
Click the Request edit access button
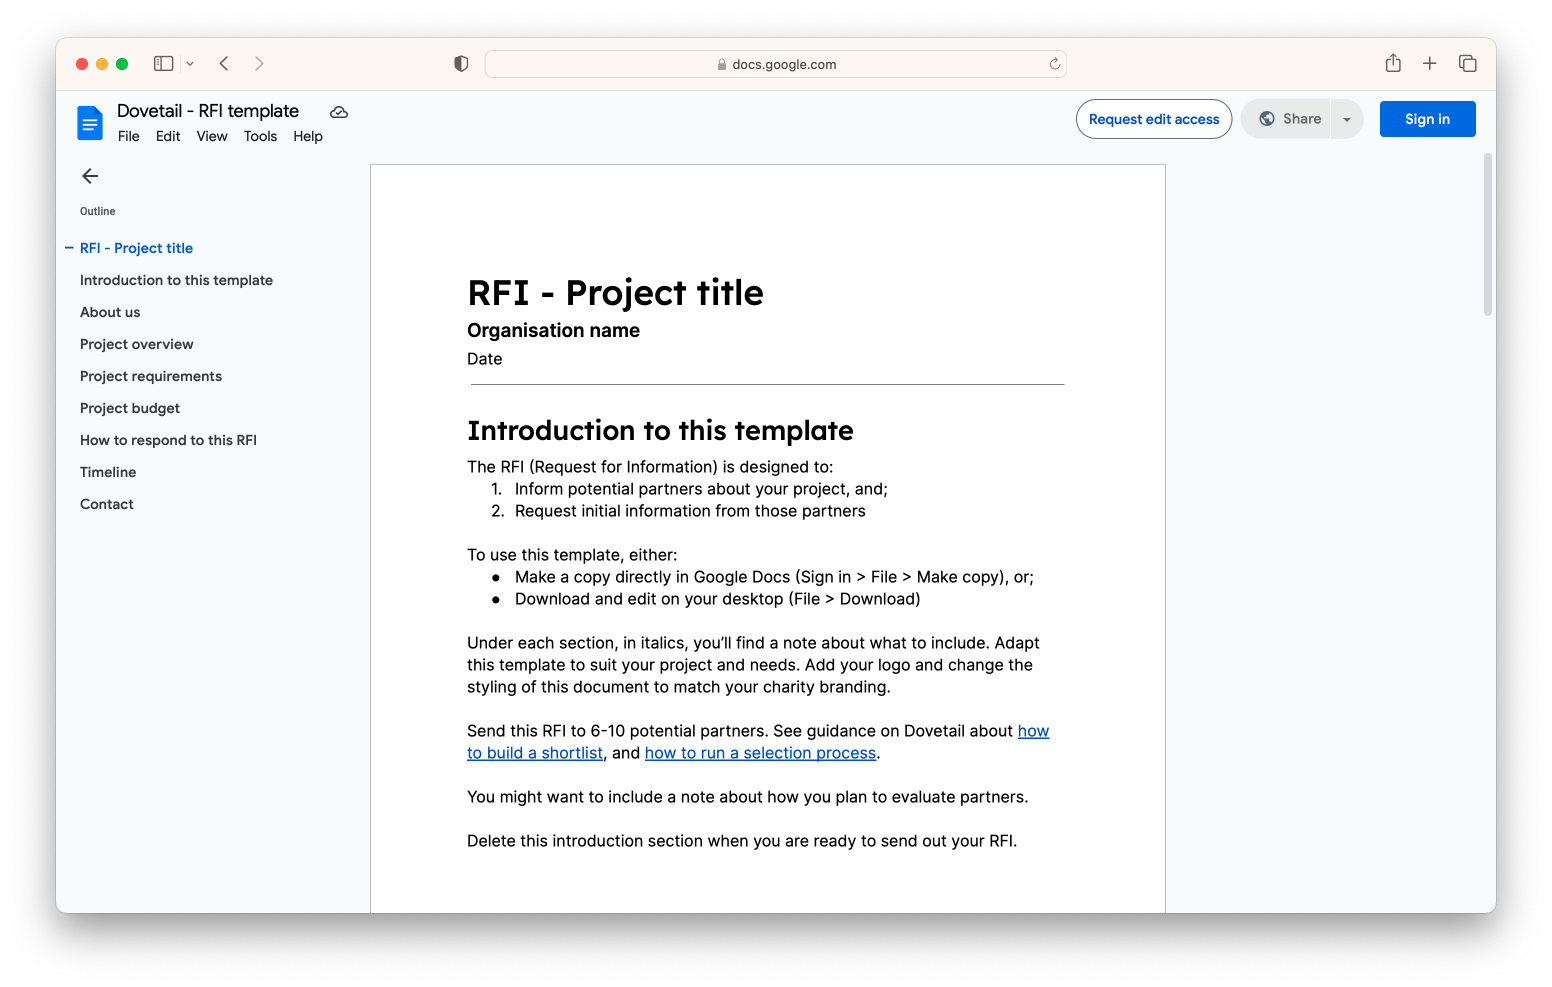[1153, 118]
